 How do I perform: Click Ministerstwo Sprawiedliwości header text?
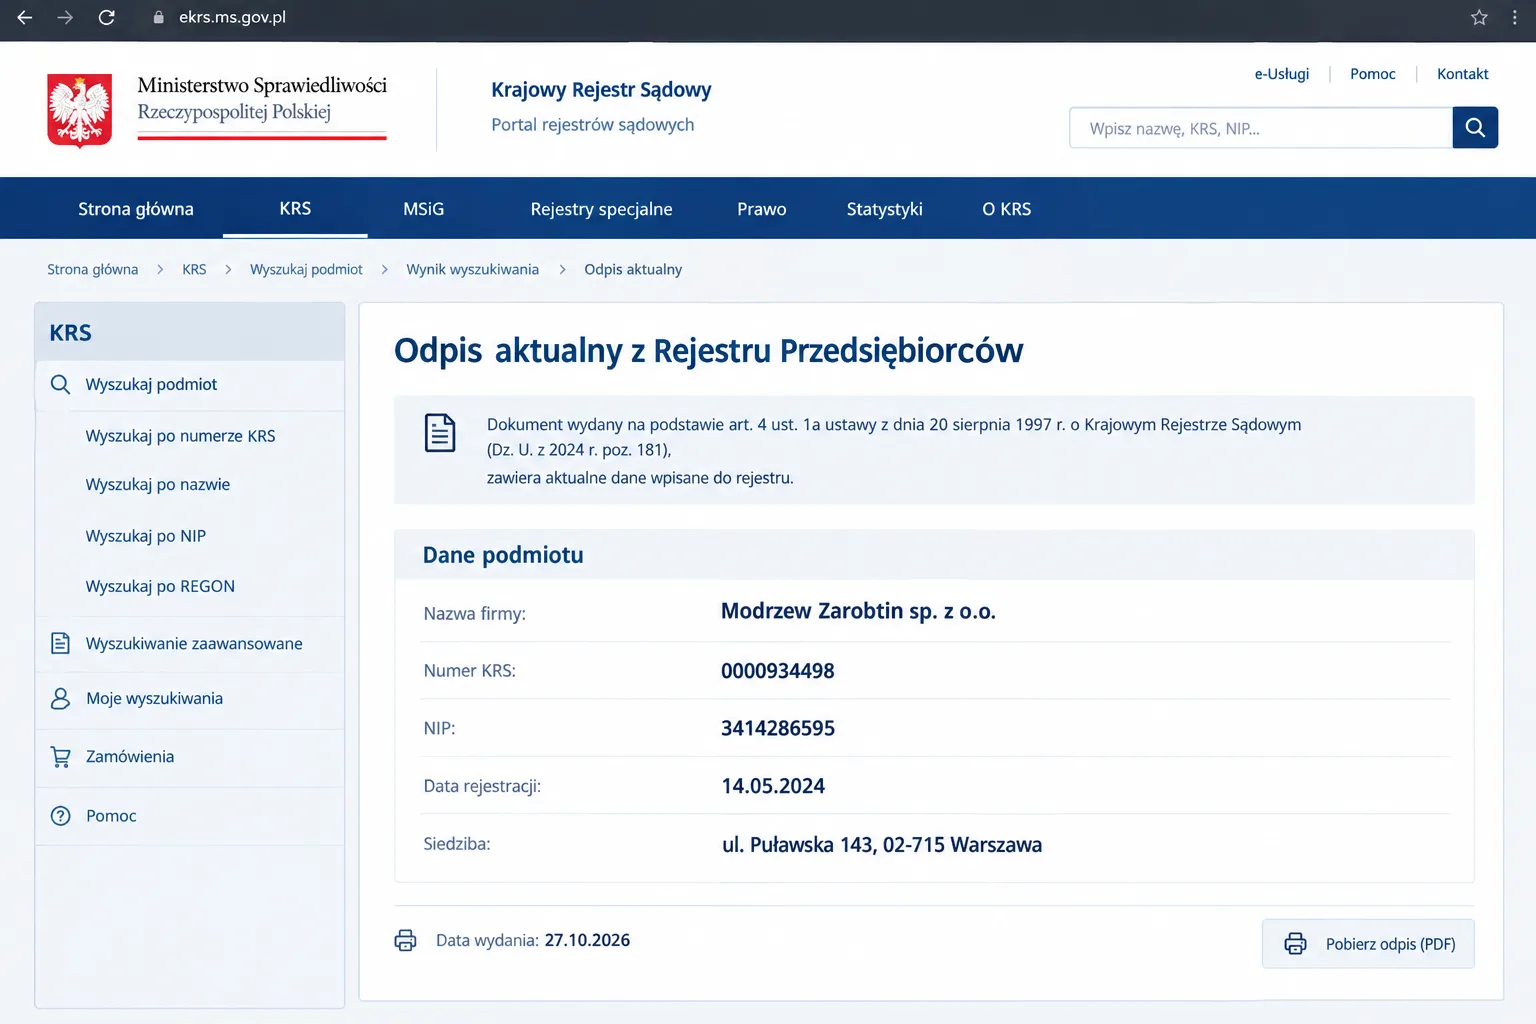tap(262, 85)
